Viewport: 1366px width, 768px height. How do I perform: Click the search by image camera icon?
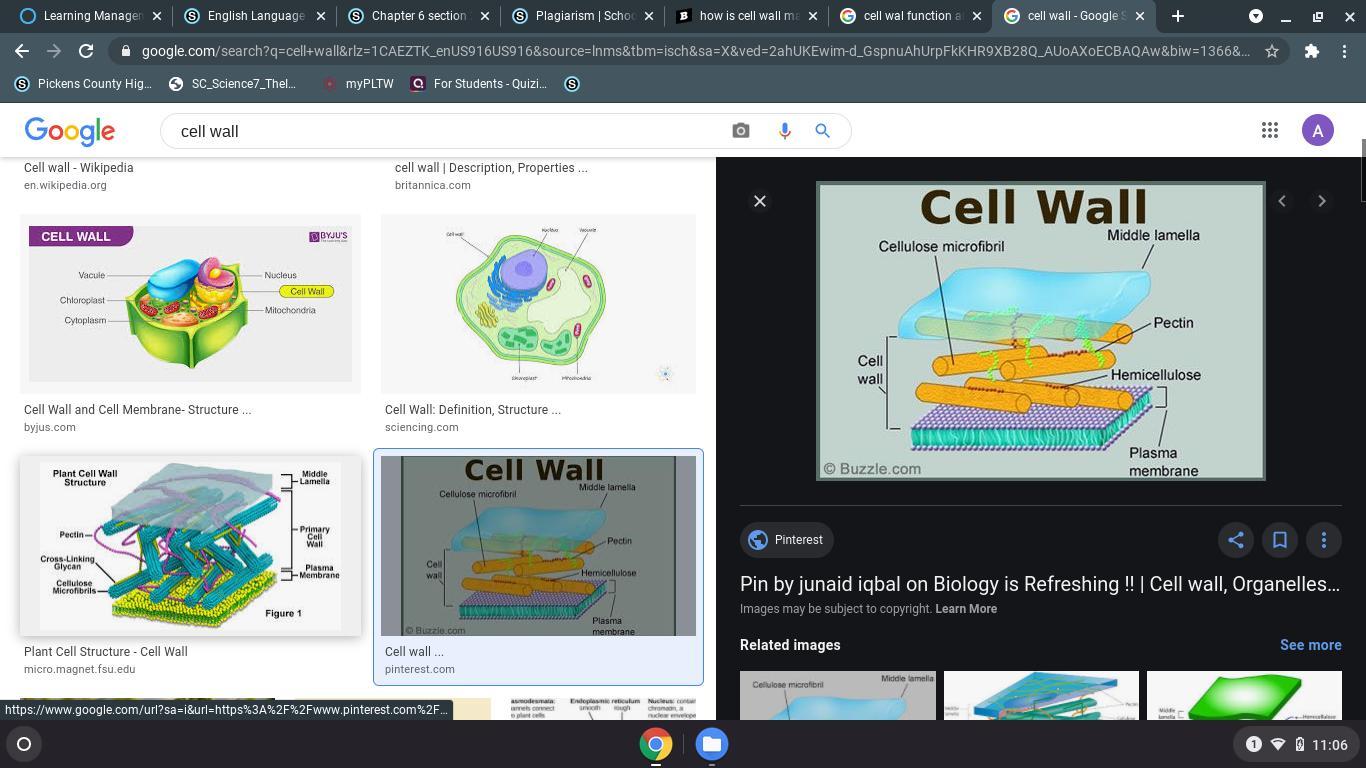click(x=740, y=131)
